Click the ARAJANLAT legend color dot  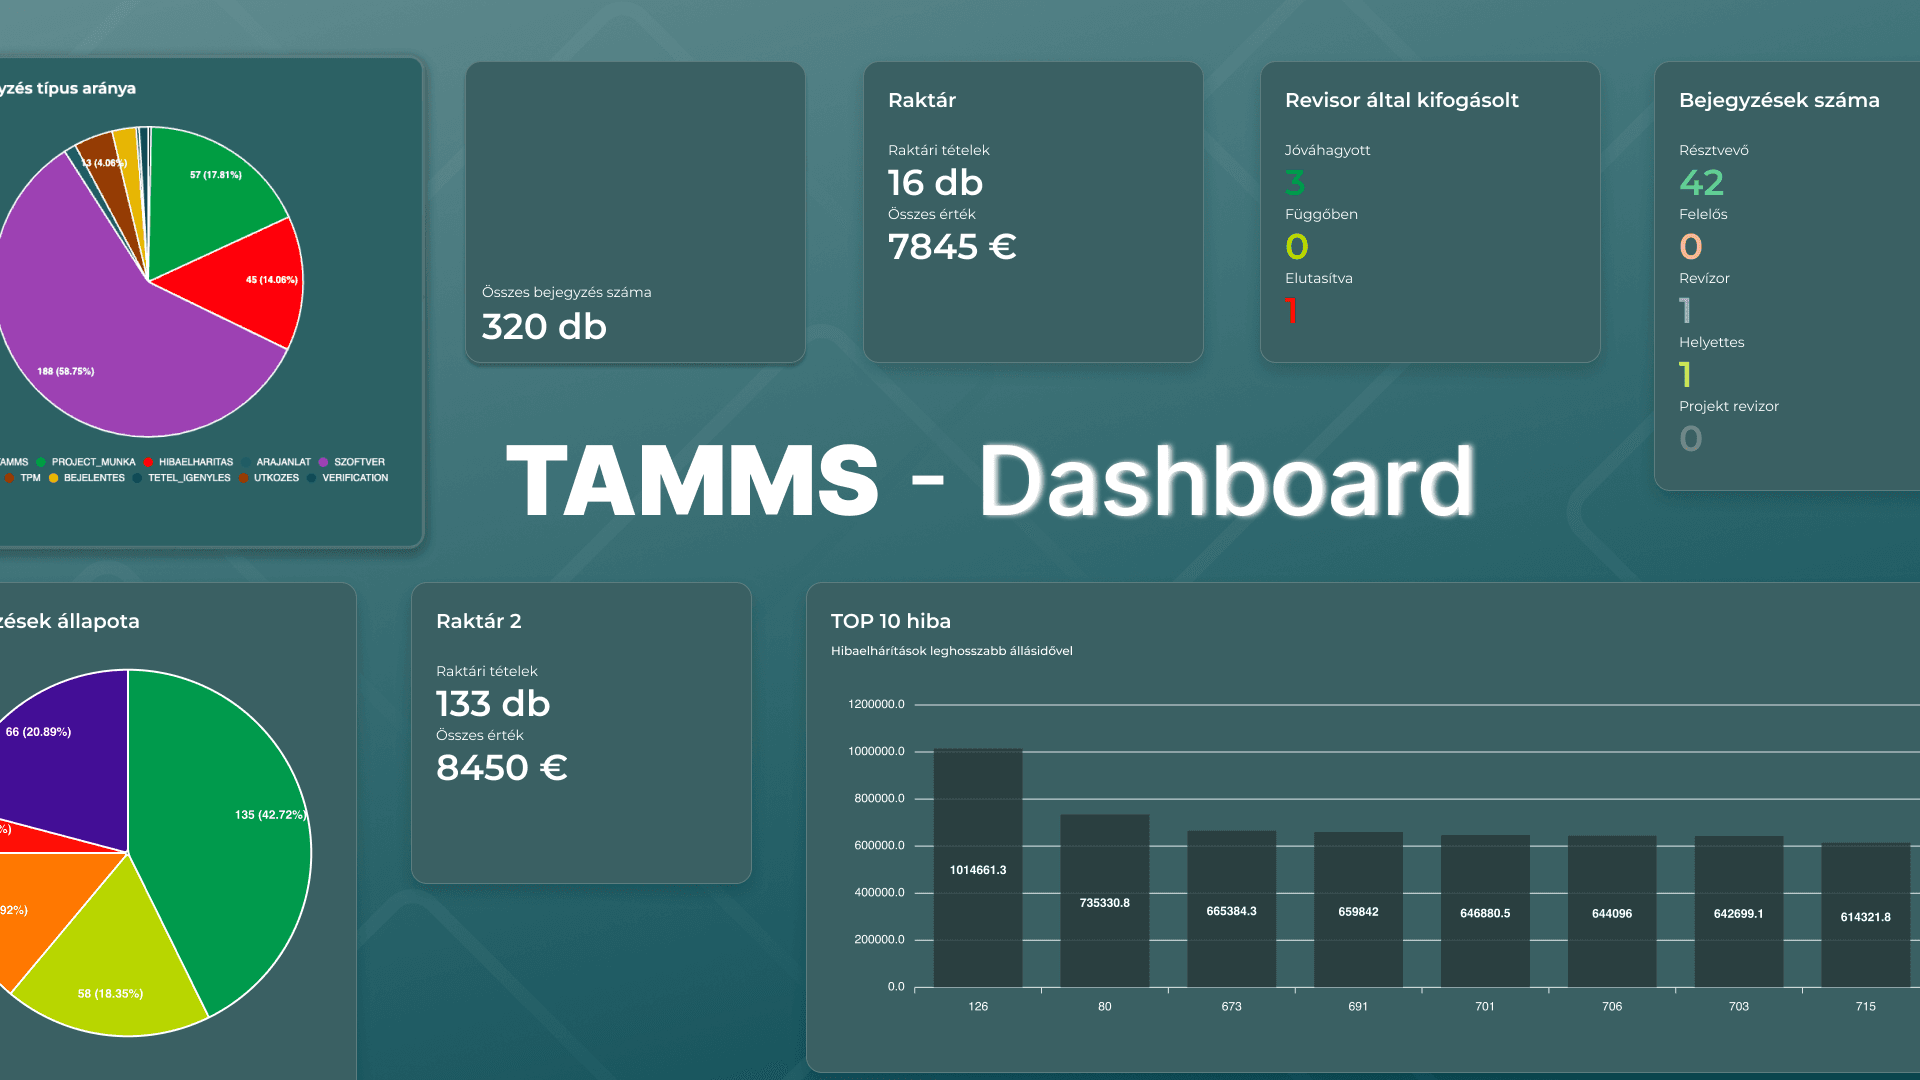click(x=245, y=462)
